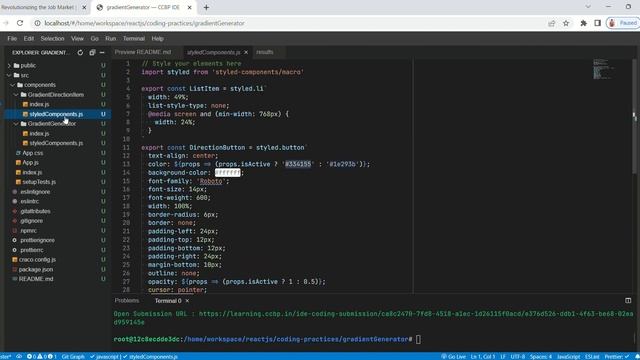640x360 pixels.
Task: Open the Go menu
Action: pos(95,39)
